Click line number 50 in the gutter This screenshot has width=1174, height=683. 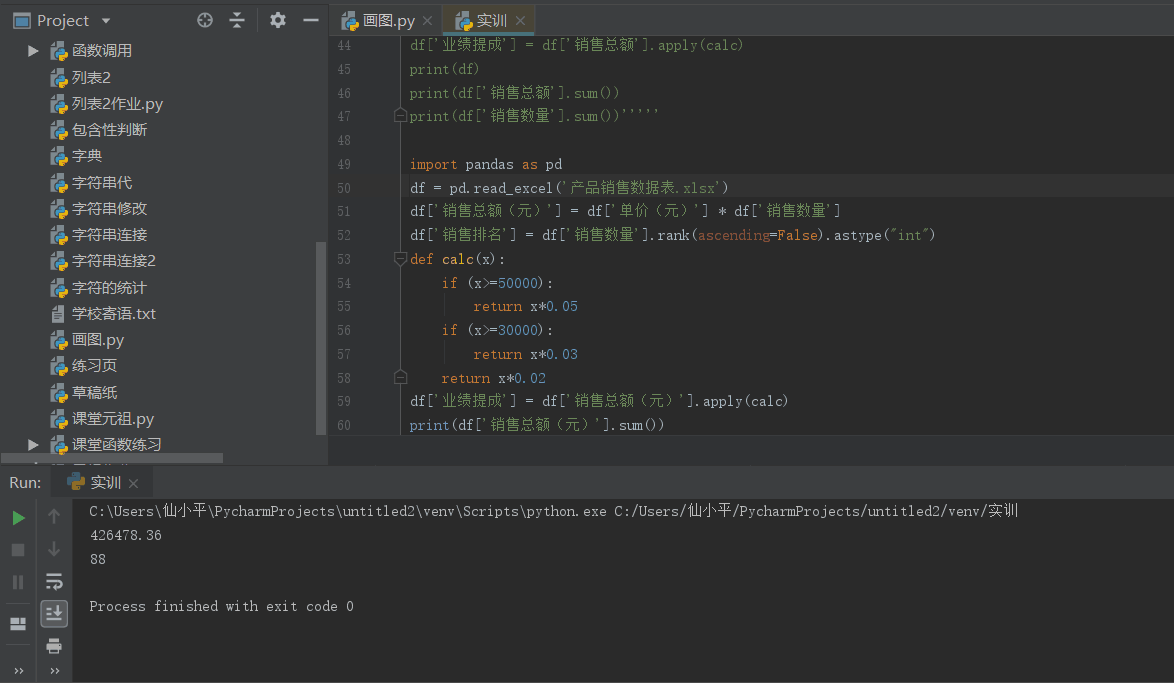[x=344, y=188]
